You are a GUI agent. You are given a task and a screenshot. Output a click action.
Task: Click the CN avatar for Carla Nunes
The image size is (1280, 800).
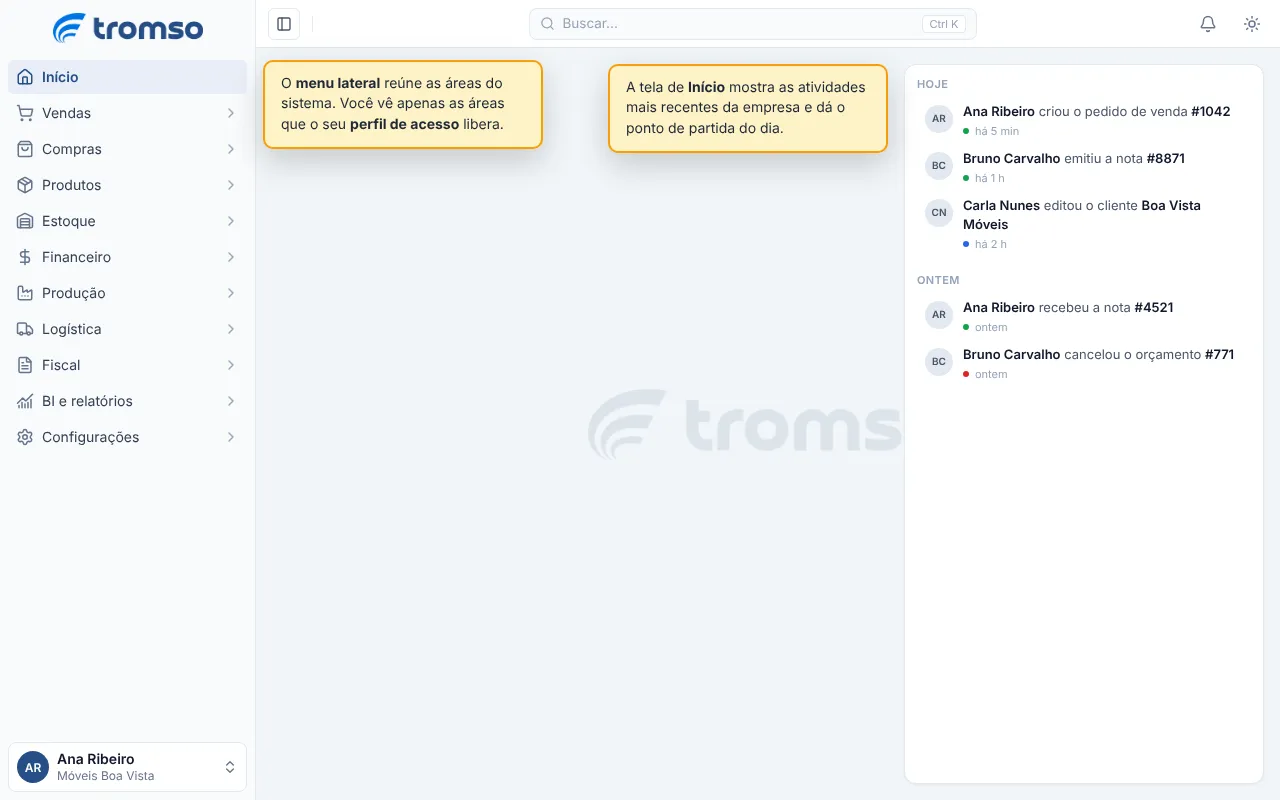[939, 212]
